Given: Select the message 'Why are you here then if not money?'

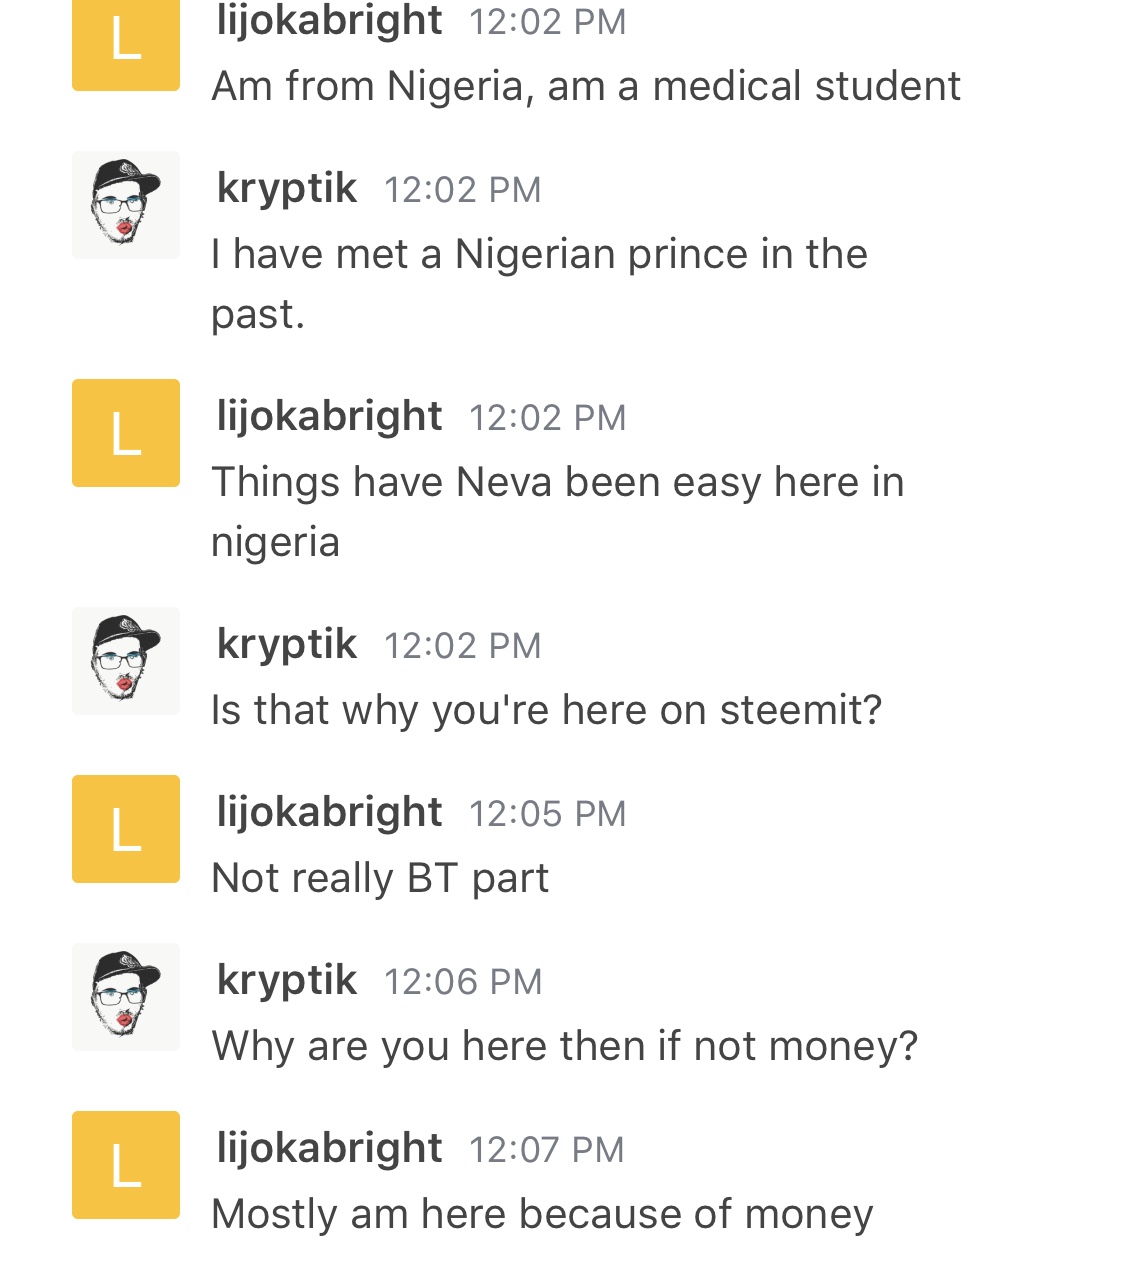Looking at the screenshot, I should [x=565, y=1046].
